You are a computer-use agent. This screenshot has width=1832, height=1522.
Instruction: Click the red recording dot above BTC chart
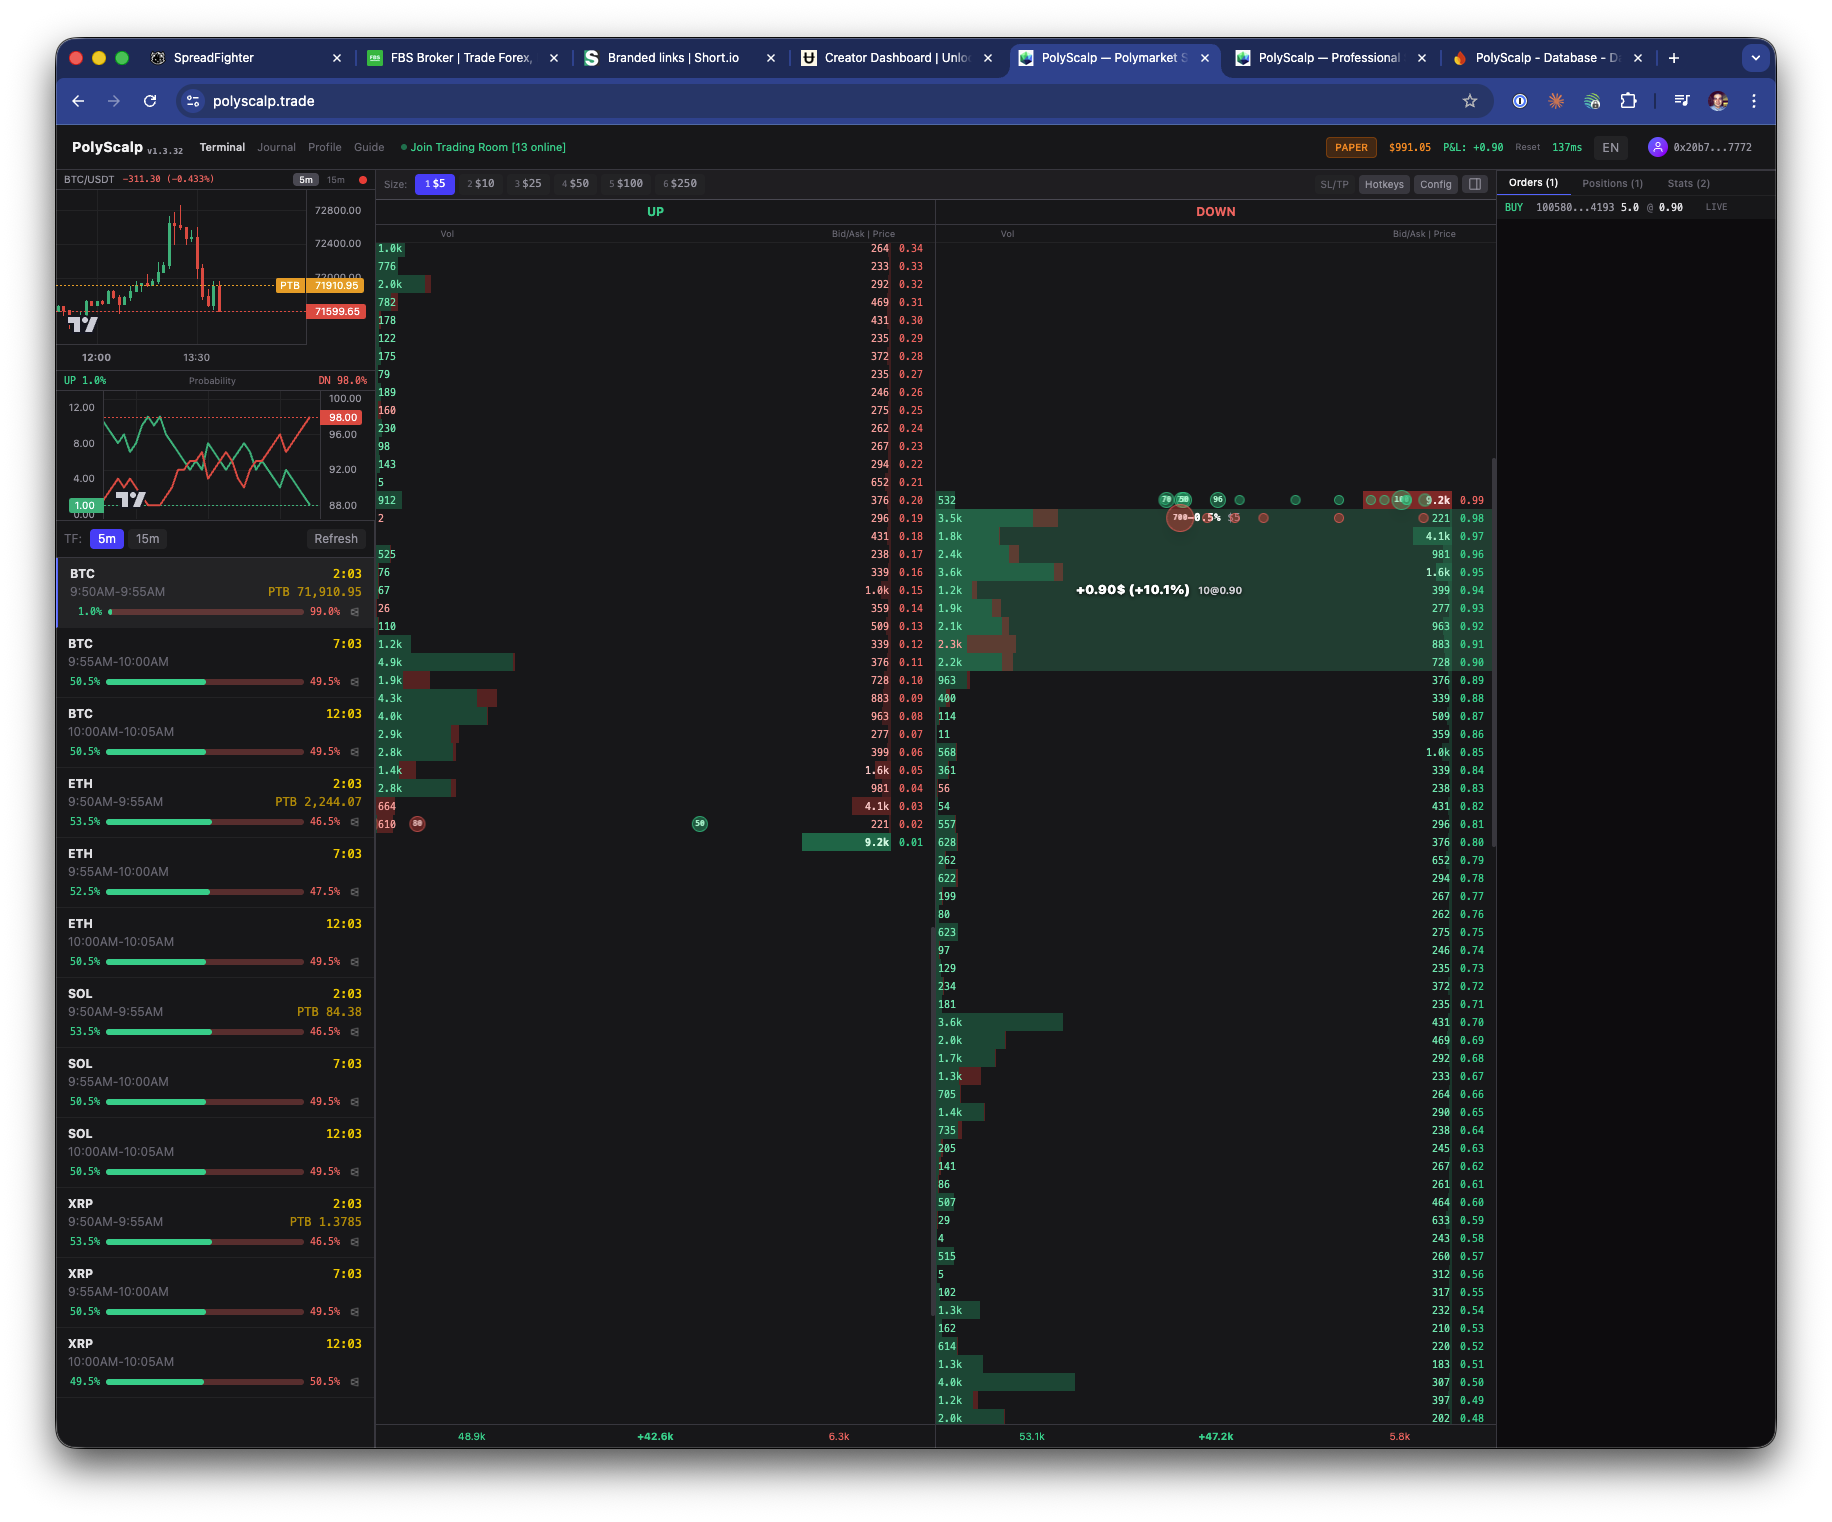[x=363, y=180]
